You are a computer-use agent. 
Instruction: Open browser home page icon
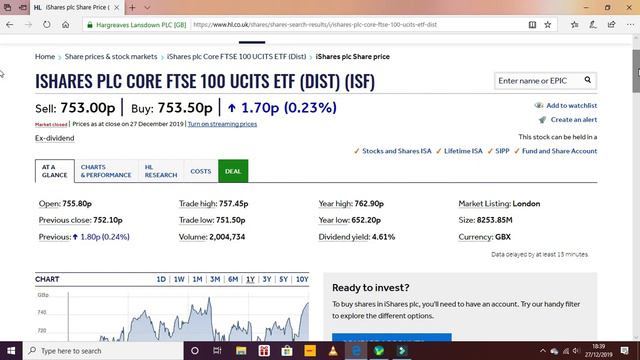pyautogui.click(x=65, y=25)
